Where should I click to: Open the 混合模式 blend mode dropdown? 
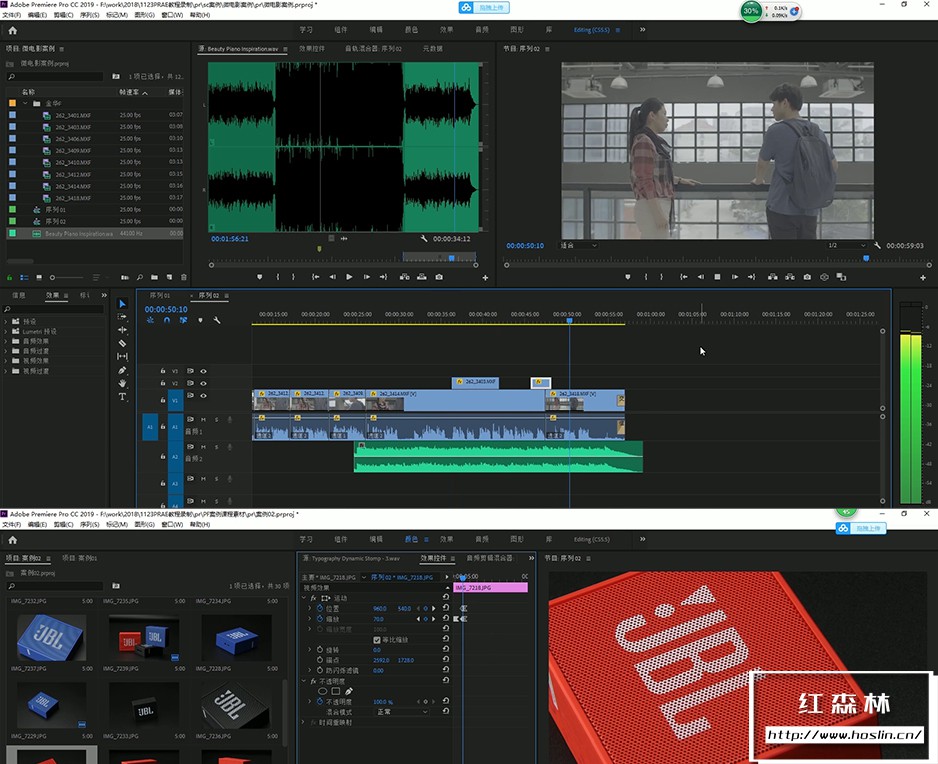[400, 712]
